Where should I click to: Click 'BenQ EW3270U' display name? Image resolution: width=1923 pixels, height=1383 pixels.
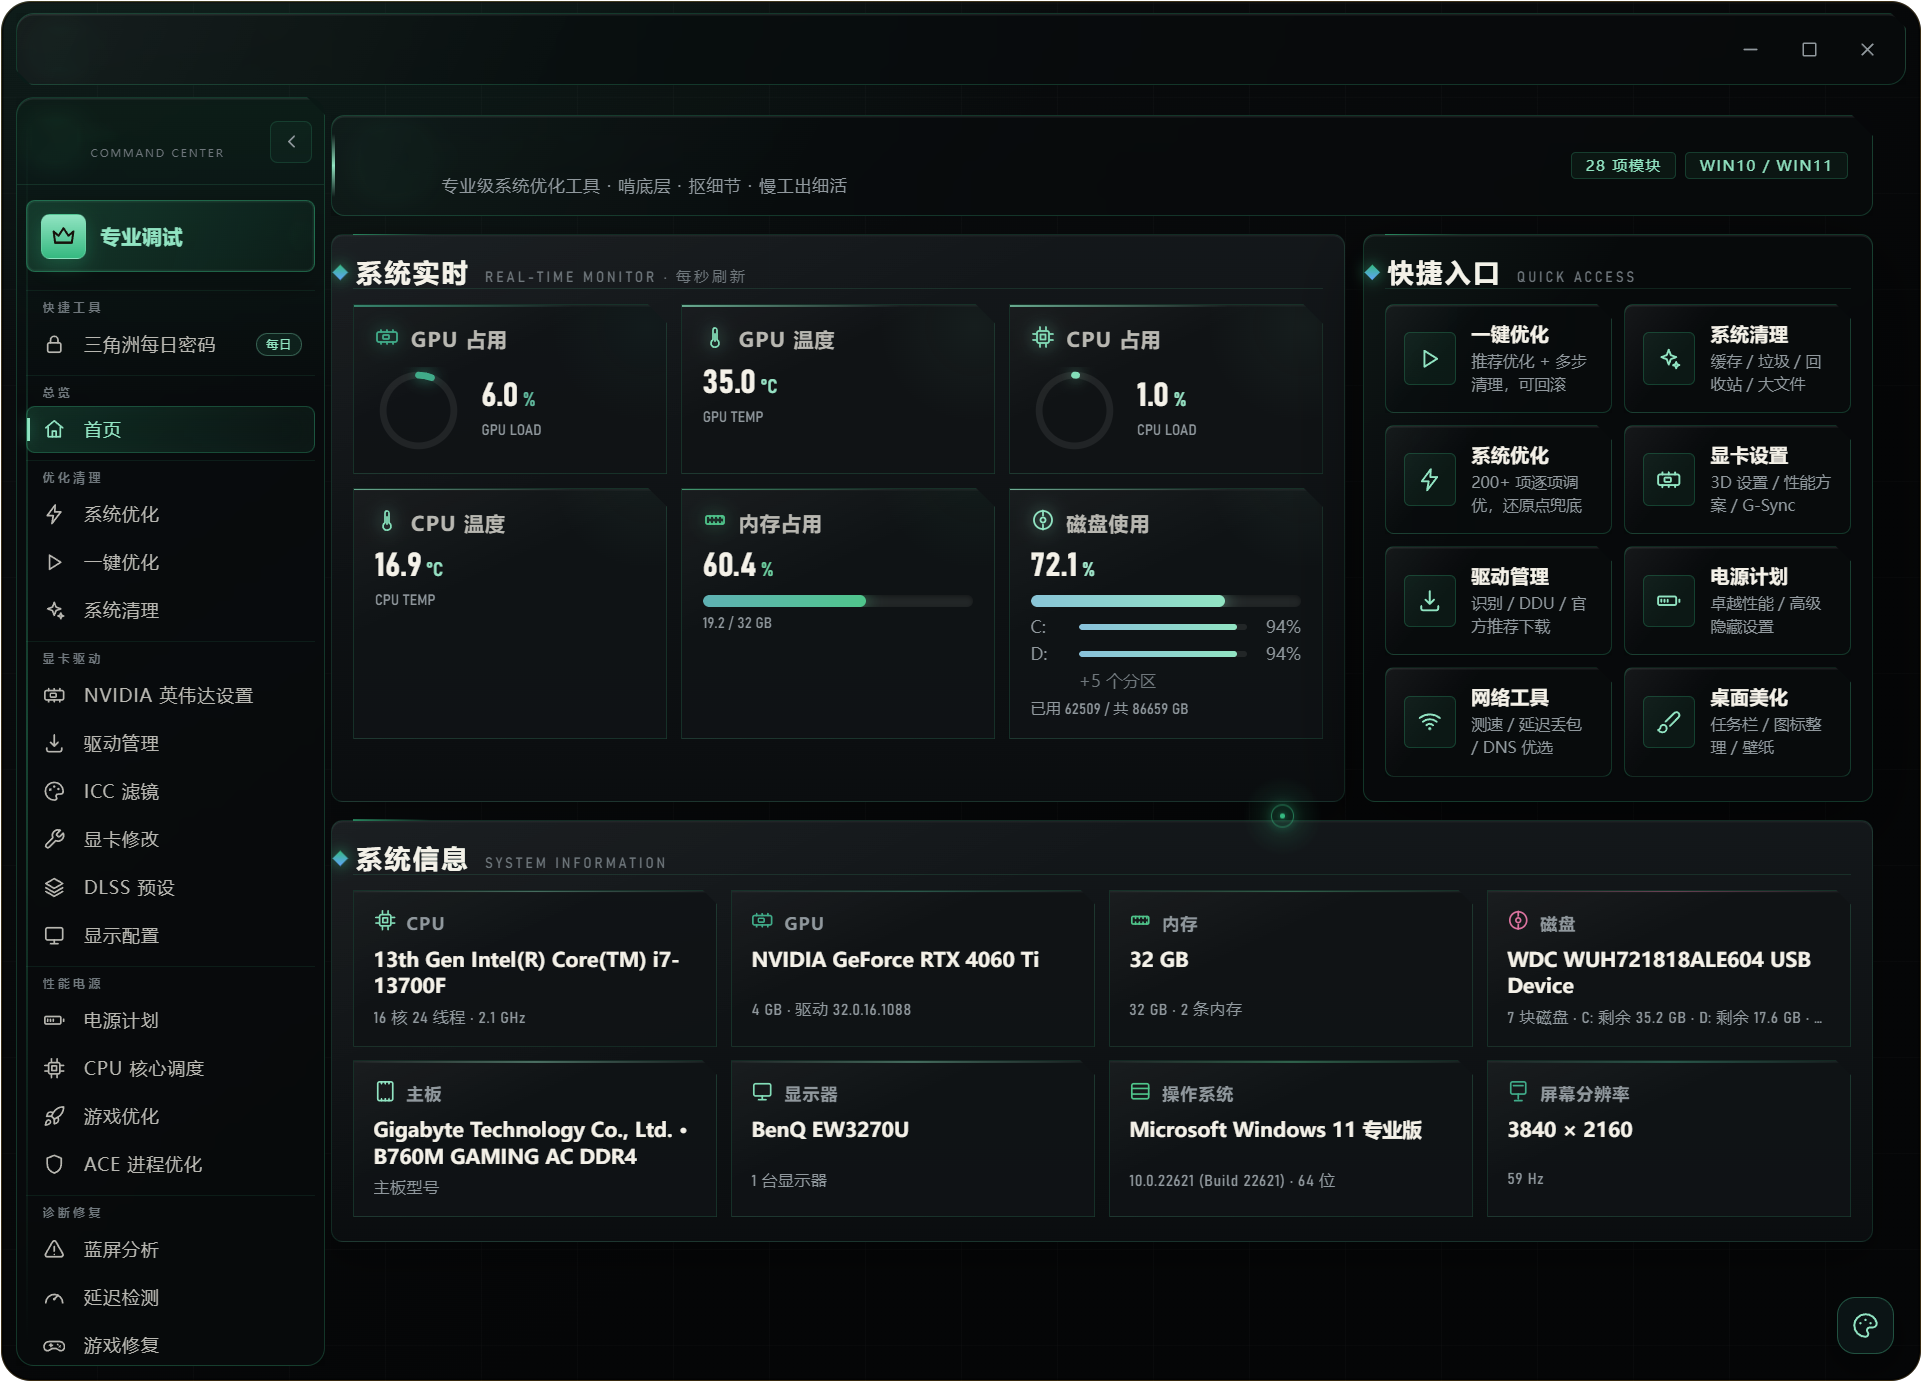830,1130
